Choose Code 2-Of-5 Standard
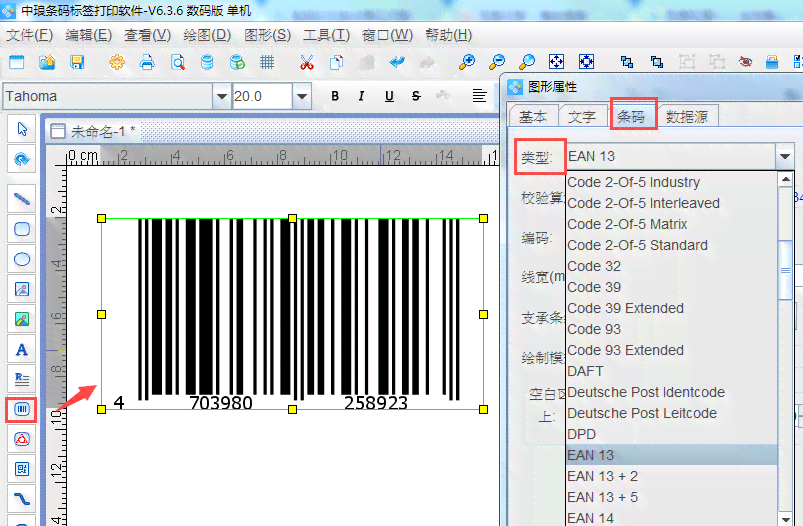The height and width of the screenshot is (526, 803). coord(672,245)
